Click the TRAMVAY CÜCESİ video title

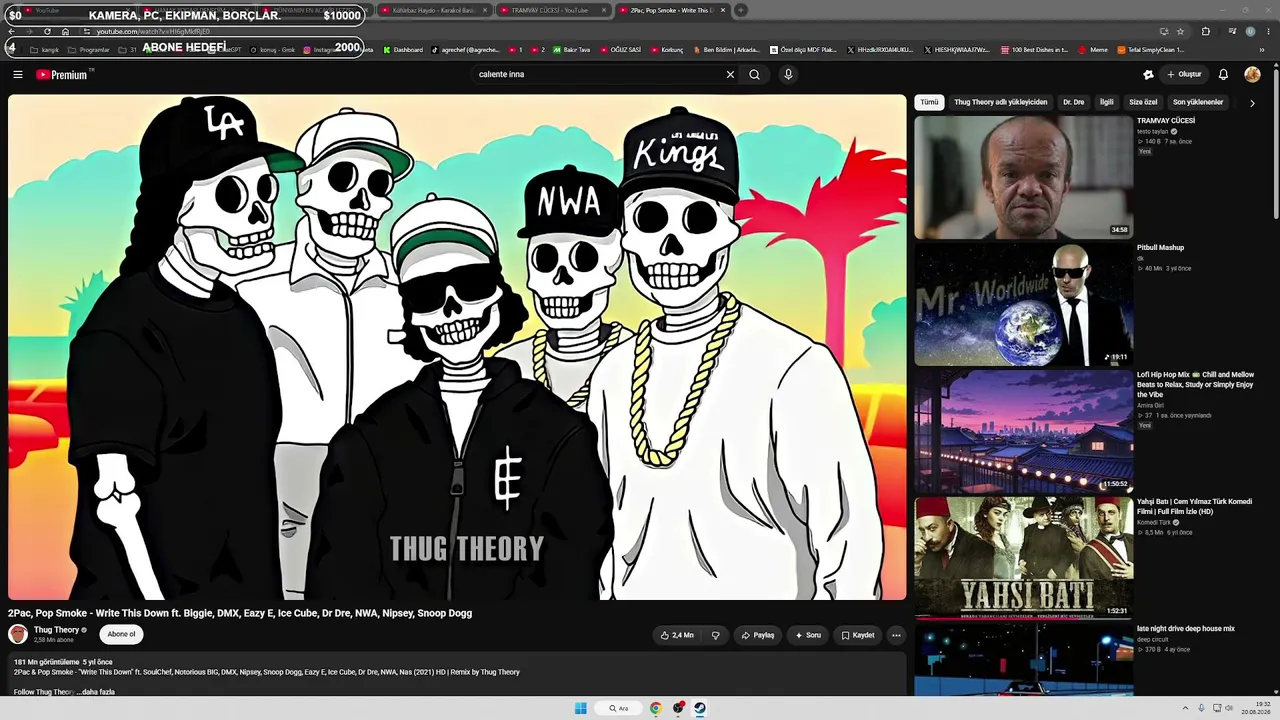[1166, 121]
